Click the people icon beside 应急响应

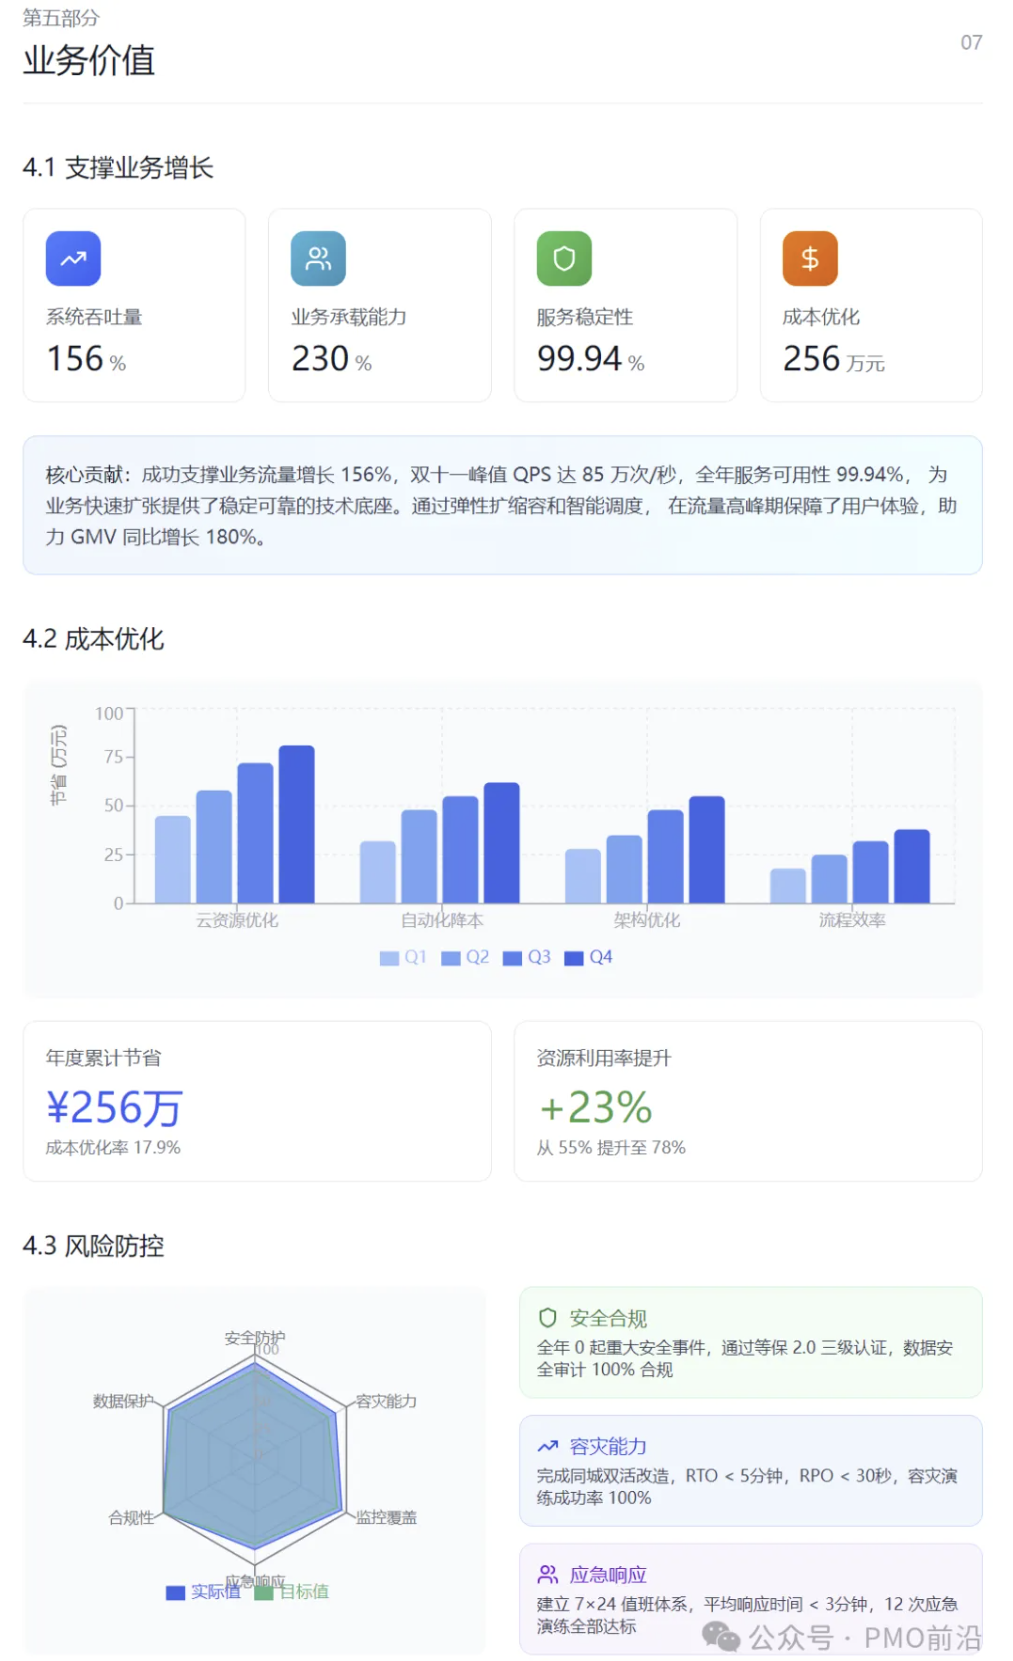547,1574
